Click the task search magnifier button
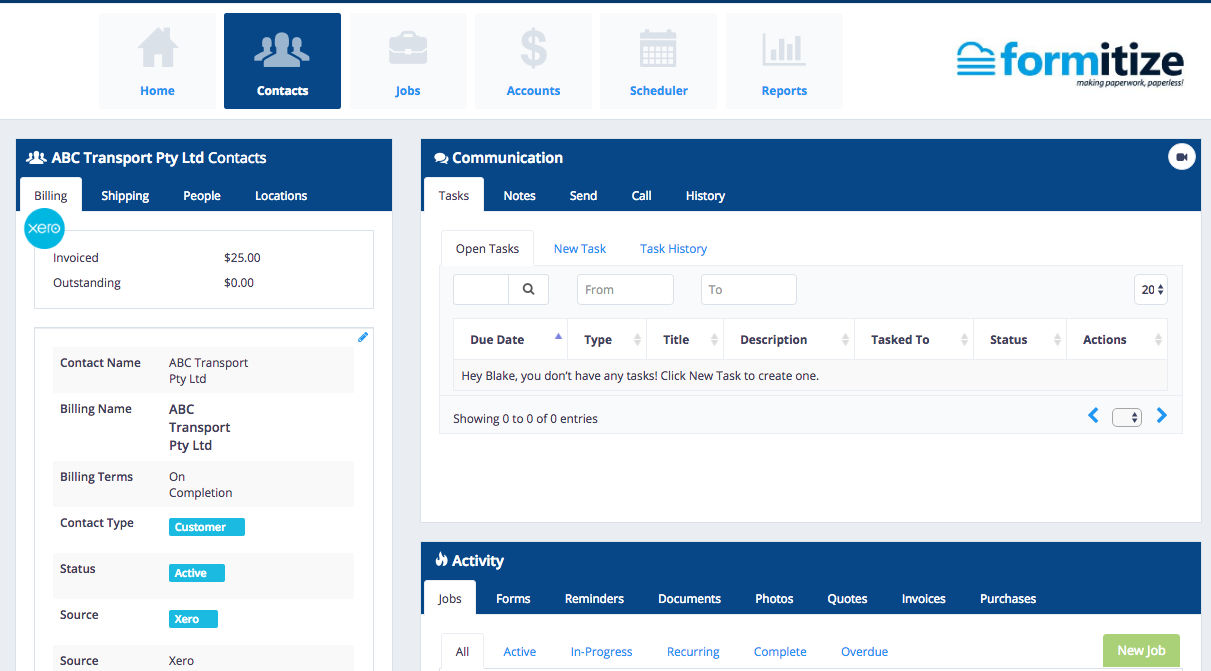The width and height of the screenshot is (1211, 671). (x=528, y=289)
